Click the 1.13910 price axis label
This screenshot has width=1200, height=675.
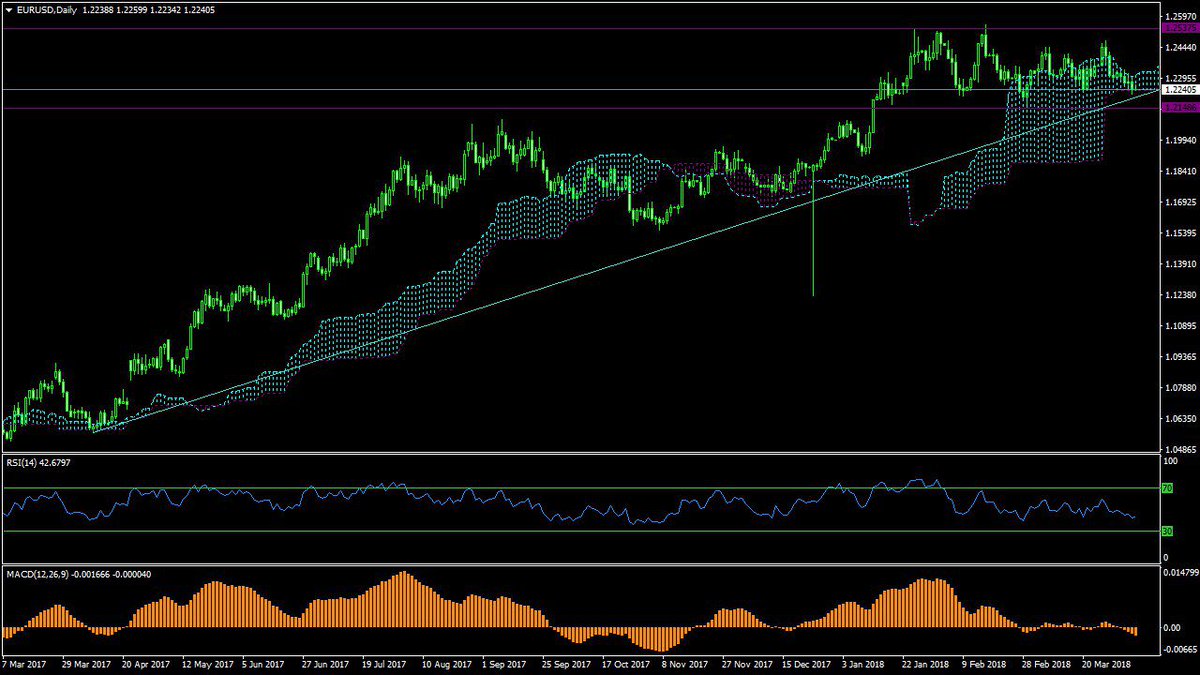tap(1179, 264)
